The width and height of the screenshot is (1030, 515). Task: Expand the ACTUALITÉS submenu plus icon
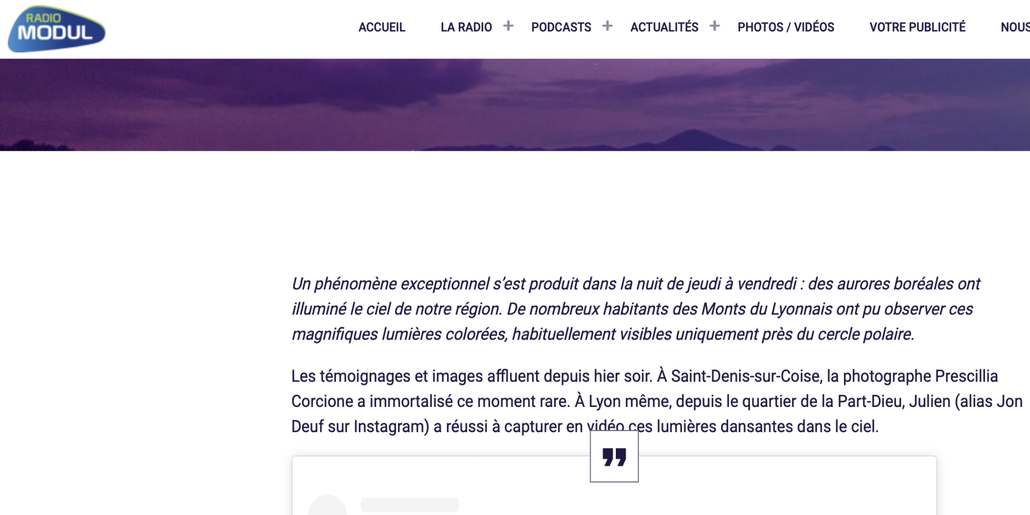(714, 26)
